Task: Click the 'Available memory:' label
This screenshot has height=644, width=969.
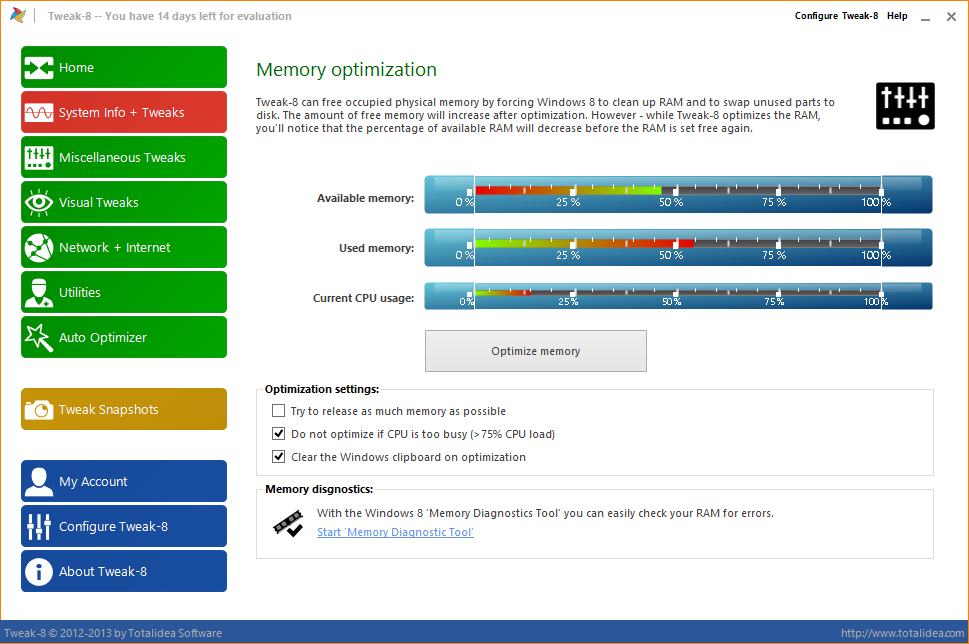Action: tap(365, 198)
